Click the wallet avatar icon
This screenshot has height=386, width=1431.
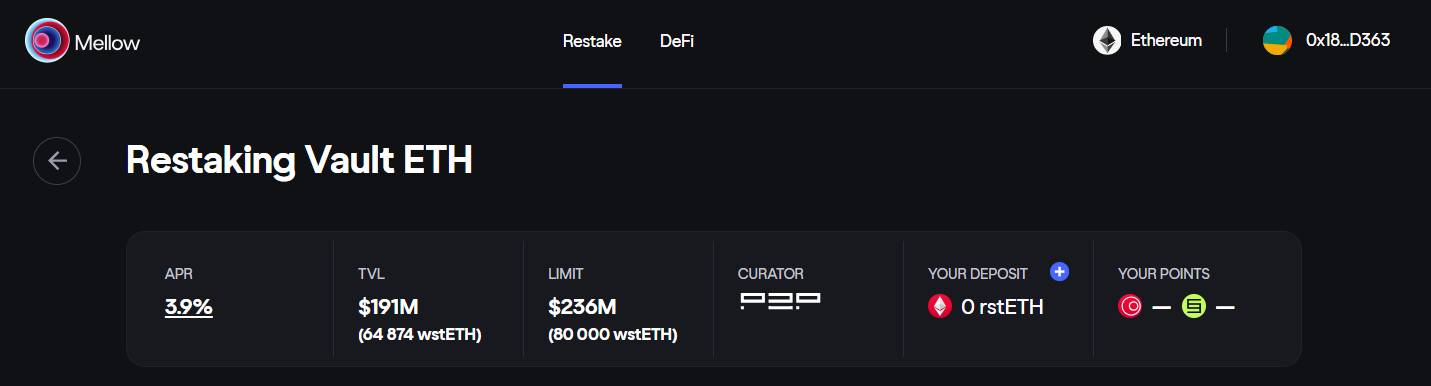1277,41
